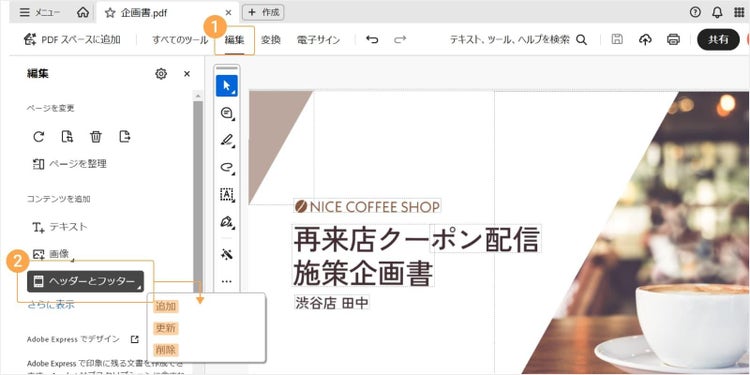Choose 追加 from the popup menu
Image resolution: width=750 pixels, height=375 pixels.
pos(165,306)
